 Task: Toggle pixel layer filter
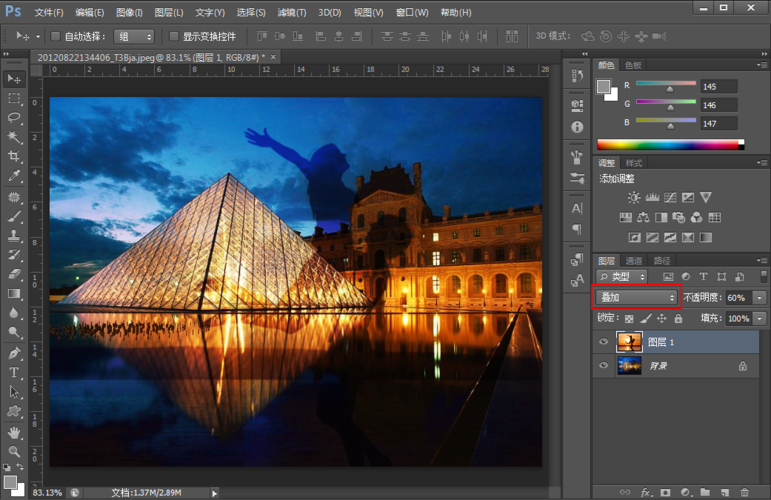(668, 277)
